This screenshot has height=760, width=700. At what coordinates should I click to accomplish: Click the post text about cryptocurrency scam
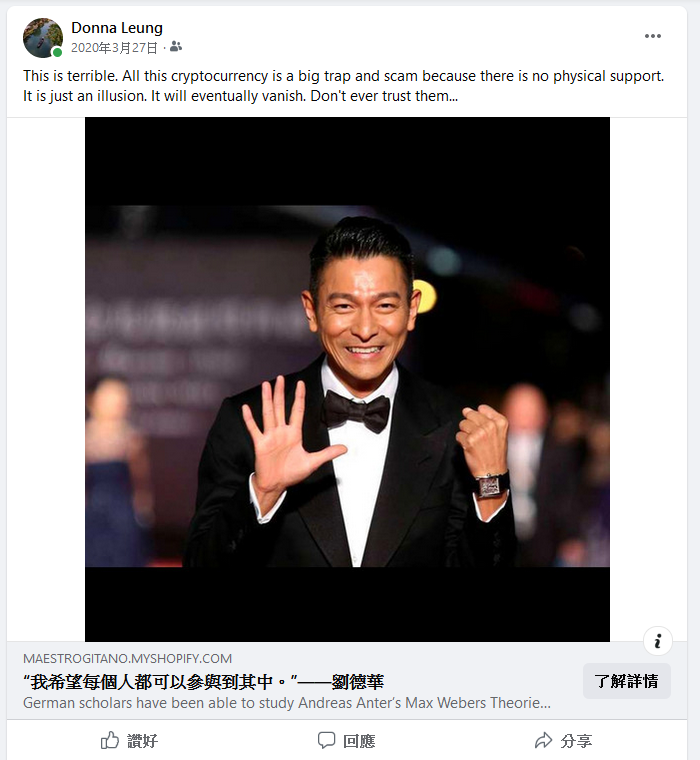coord(343,86)
